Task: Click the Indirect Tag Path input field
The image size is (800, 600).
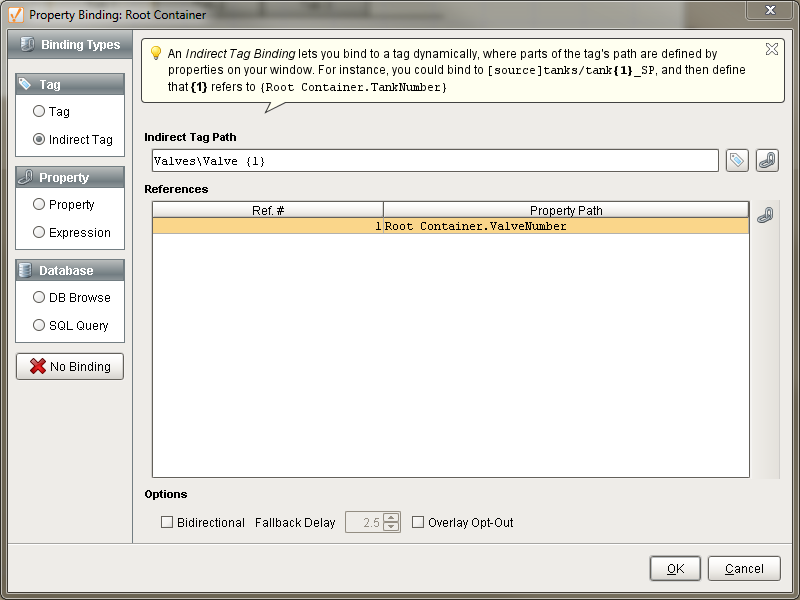Action: click(x=435, y=161)
